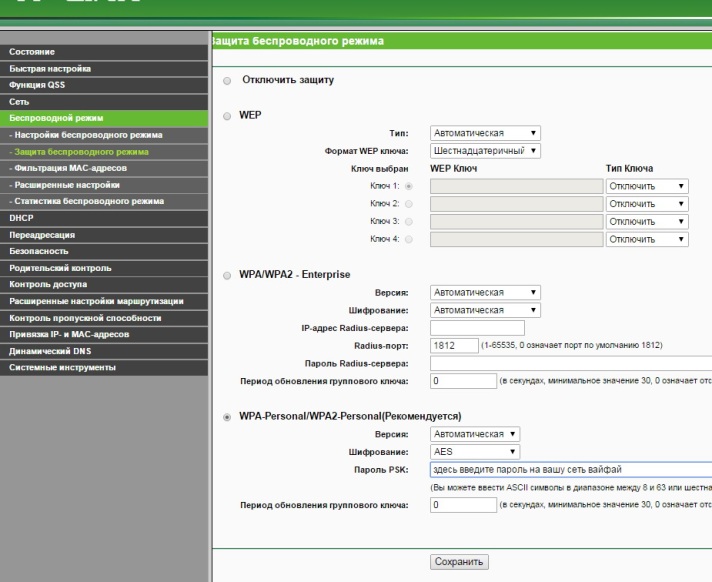Screen dimensions: 712x582
Task: Choose the WPA/WPA2 - Enterprise radio option
Action: (x=227, y=275)
